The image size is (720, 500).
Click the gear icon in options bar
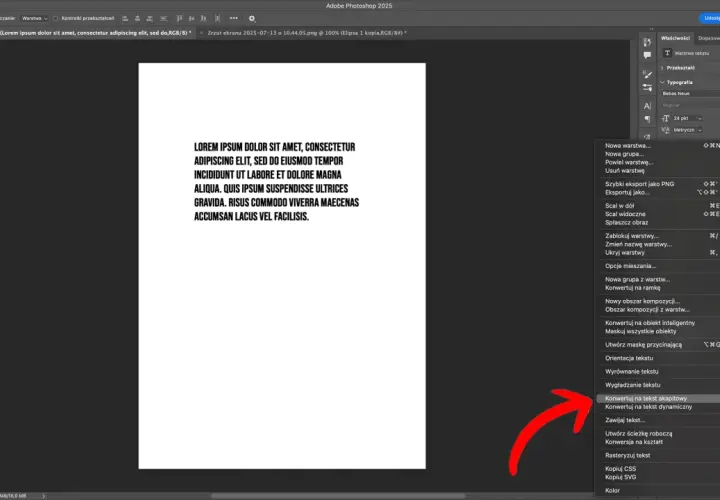pos(252,19)
